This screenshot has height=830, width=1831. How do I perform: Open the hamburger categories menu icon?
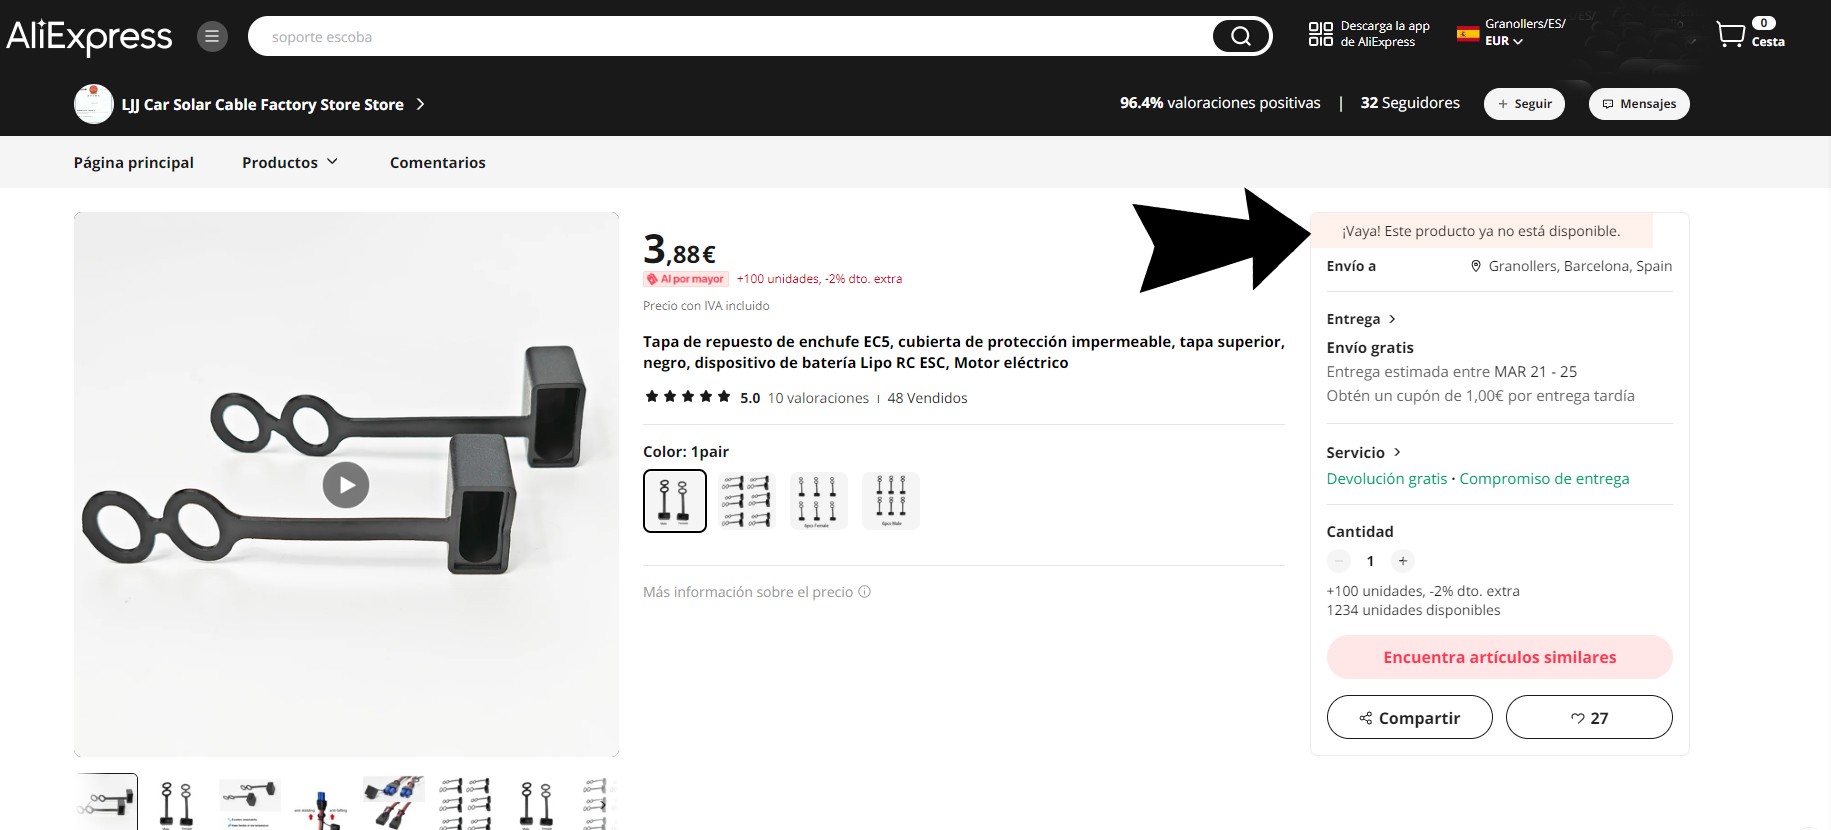[x=212, y=37]
